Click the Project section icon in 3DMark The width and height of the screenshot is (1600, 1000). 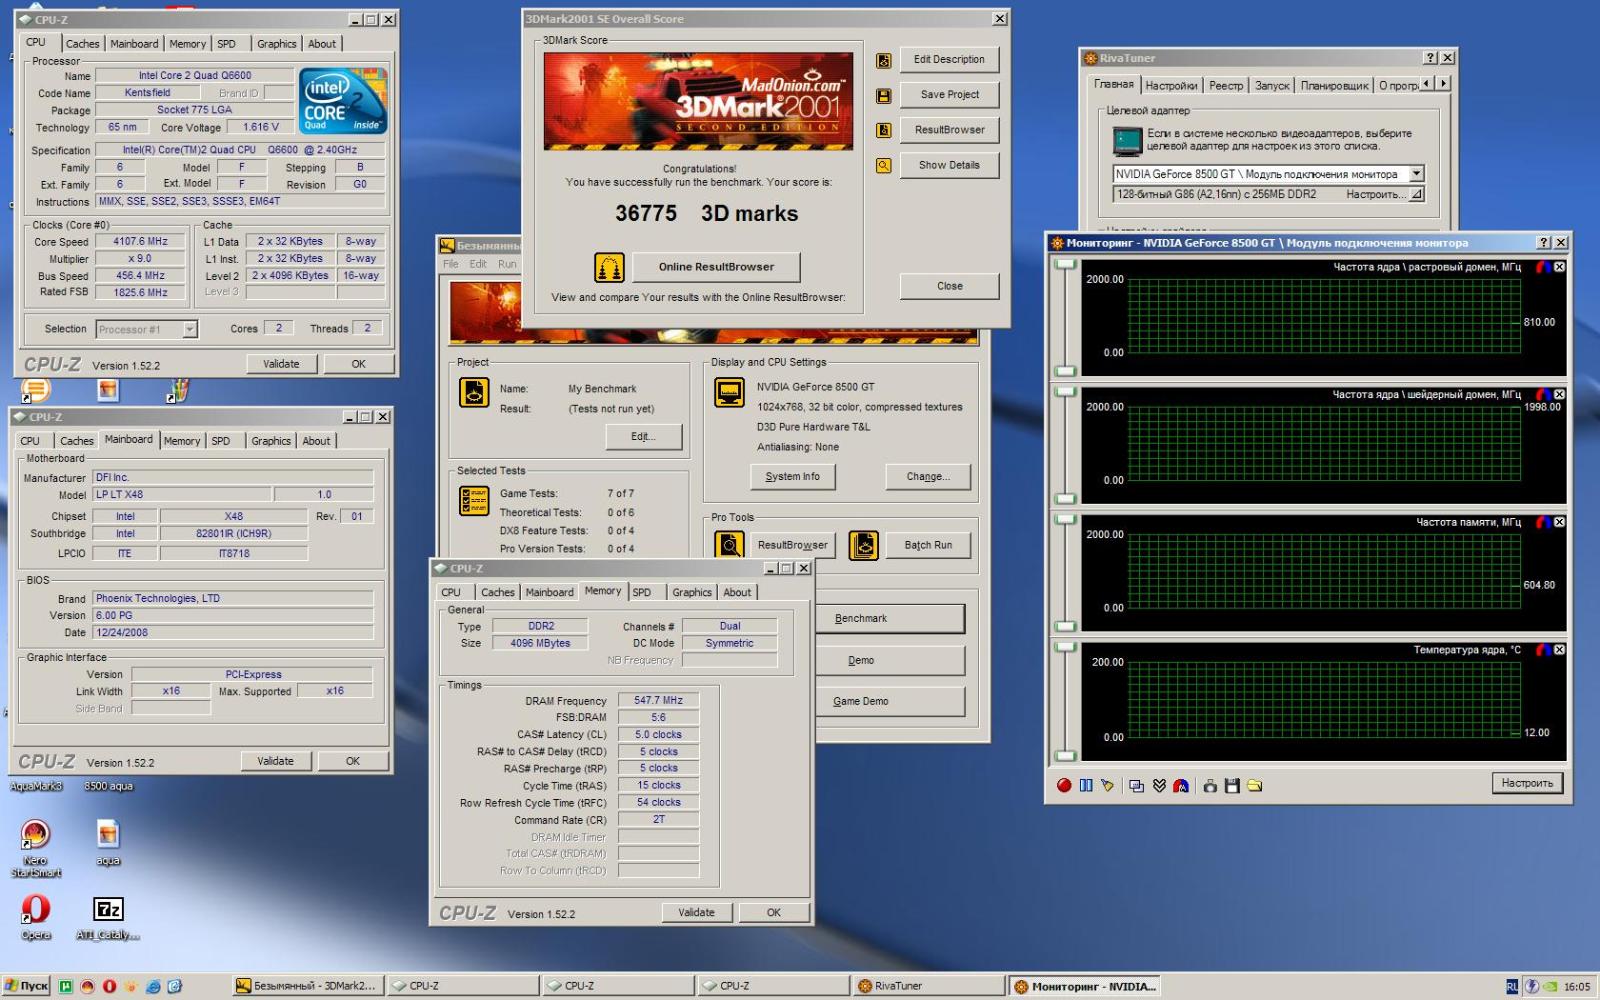click(474, 393)
